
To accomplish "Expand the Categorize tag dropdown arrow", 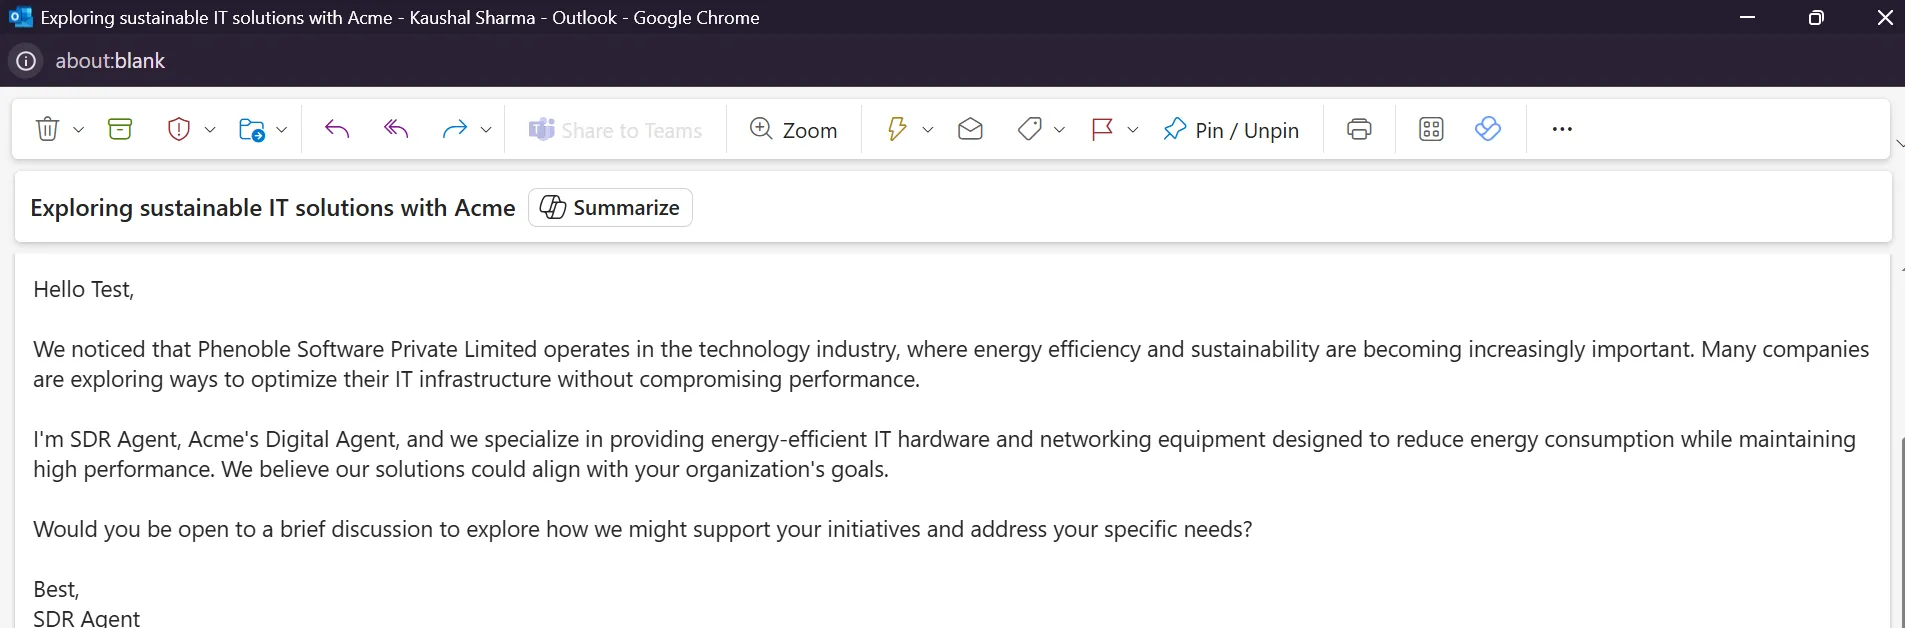I will tap(1060, 130).
